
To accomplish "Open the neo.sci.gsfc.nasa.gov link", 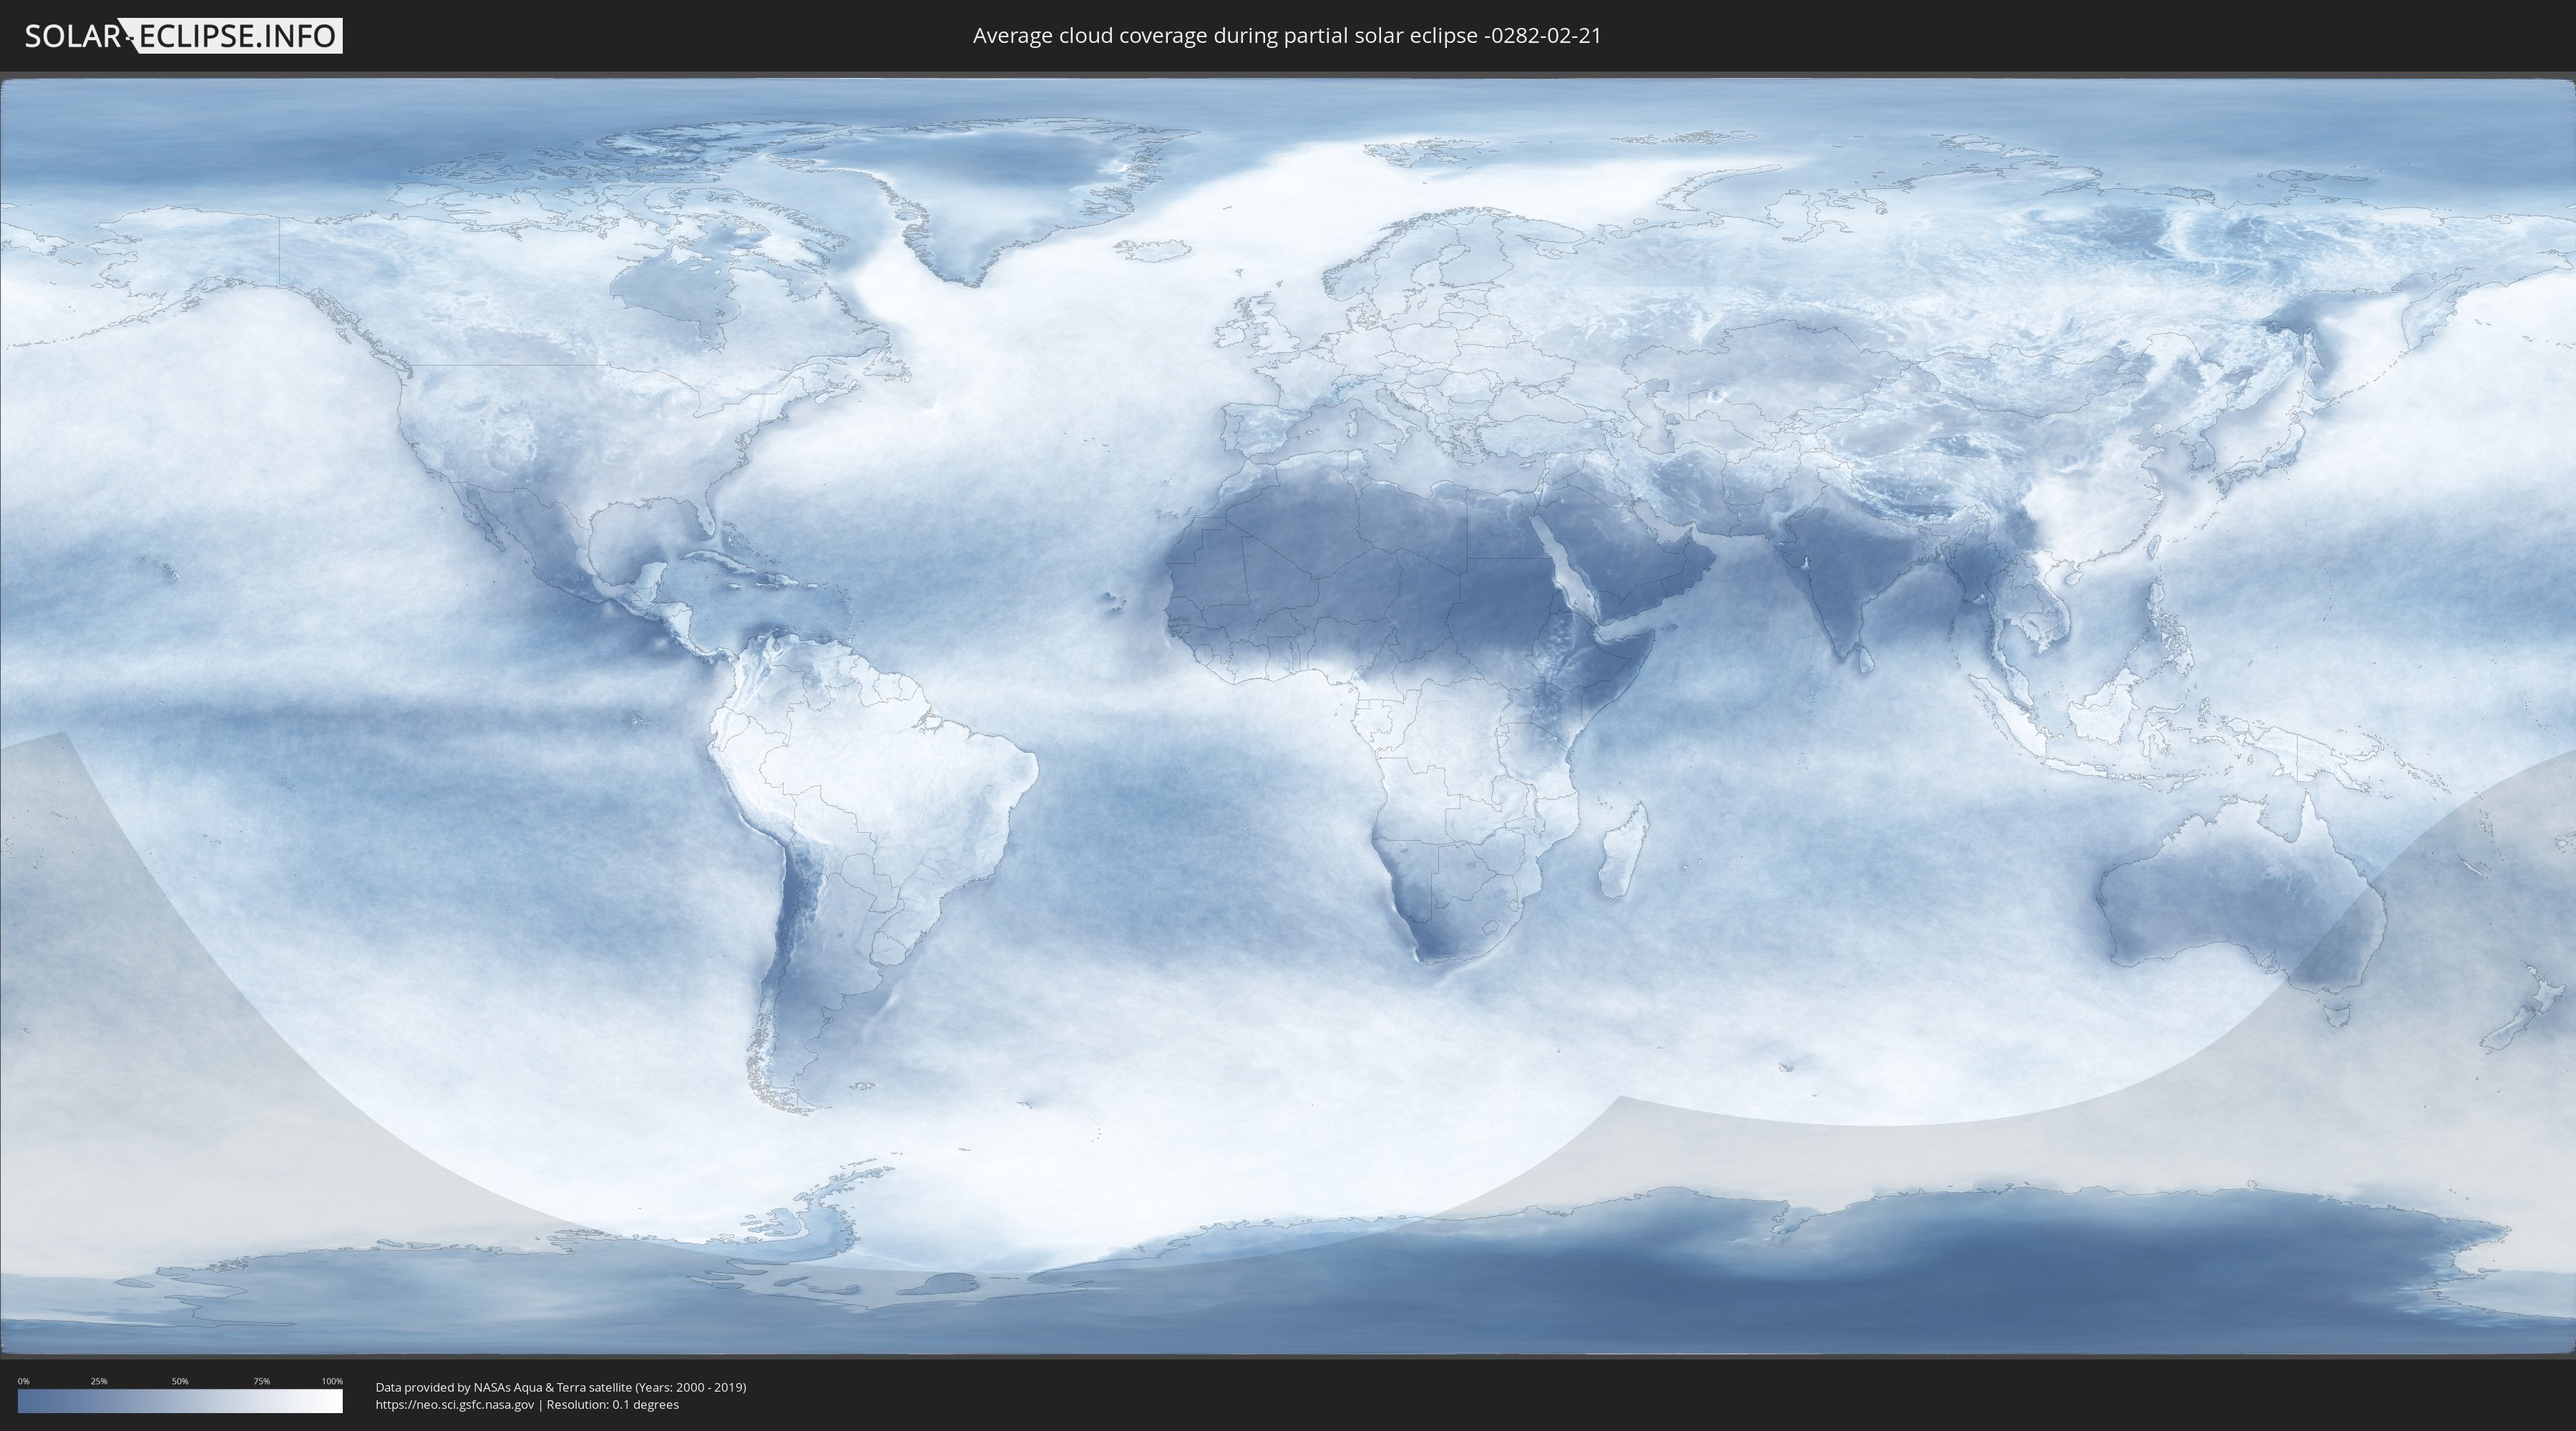I will 455,1405.
